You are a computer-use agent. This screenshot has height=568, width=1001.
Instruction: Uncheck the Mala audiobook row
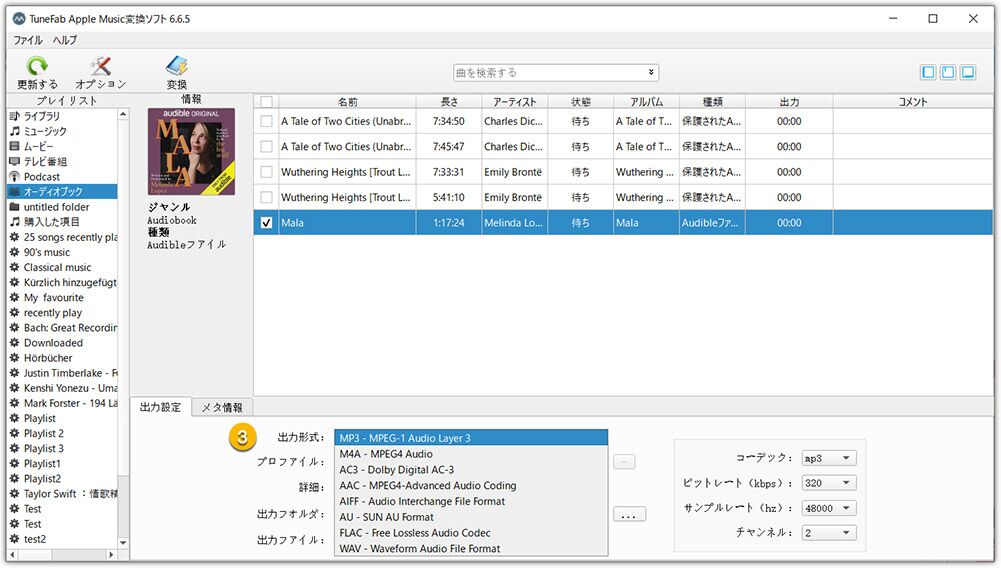pos(266,223)
